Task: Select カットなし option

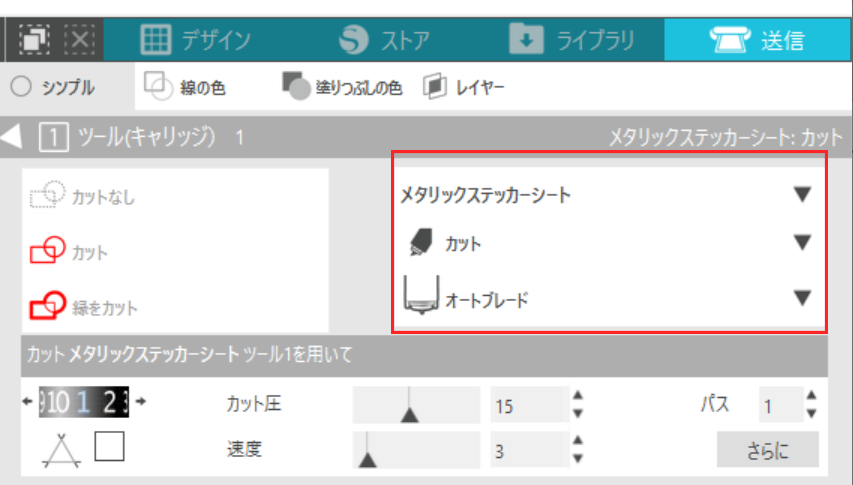Action: [x=82, y=196]
